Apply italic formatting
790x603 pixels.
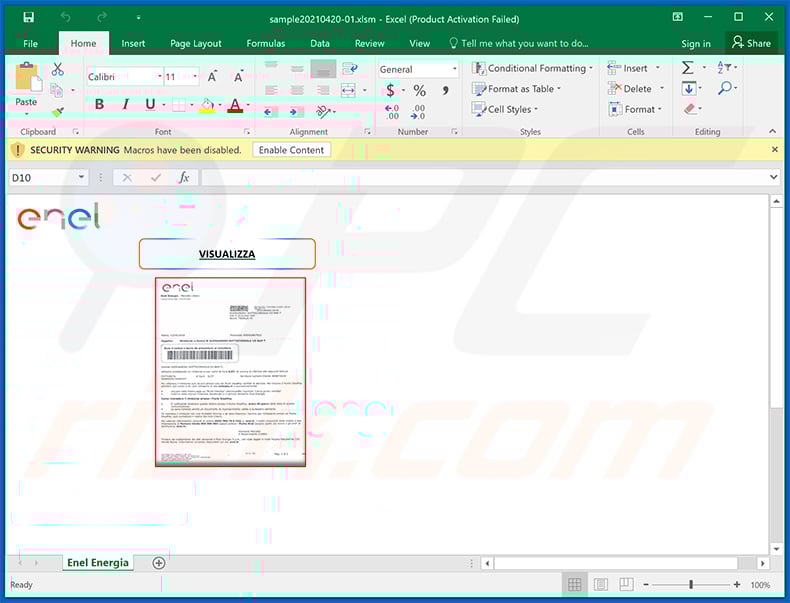pos(125,104)
